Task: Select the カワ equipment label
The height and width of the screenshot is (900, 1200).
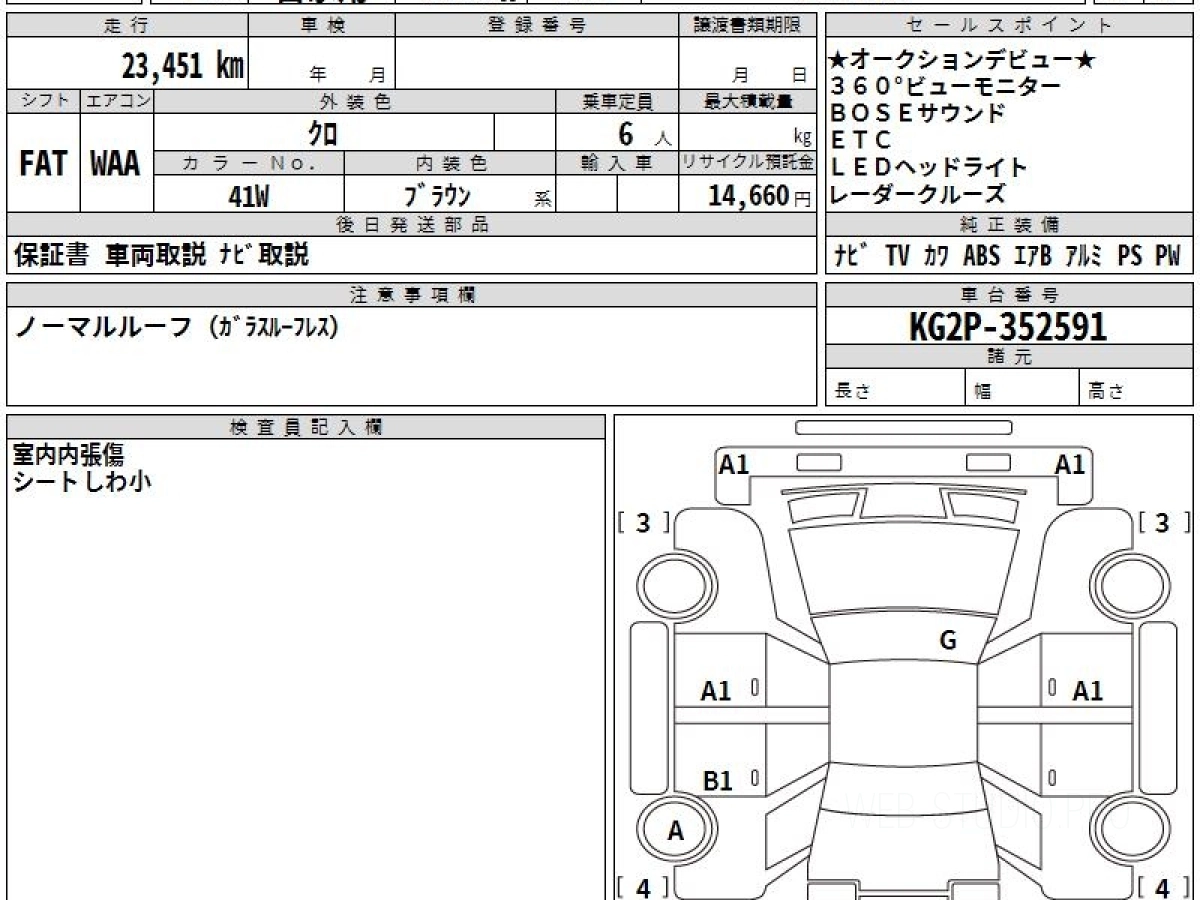Action: pos(937,256)
